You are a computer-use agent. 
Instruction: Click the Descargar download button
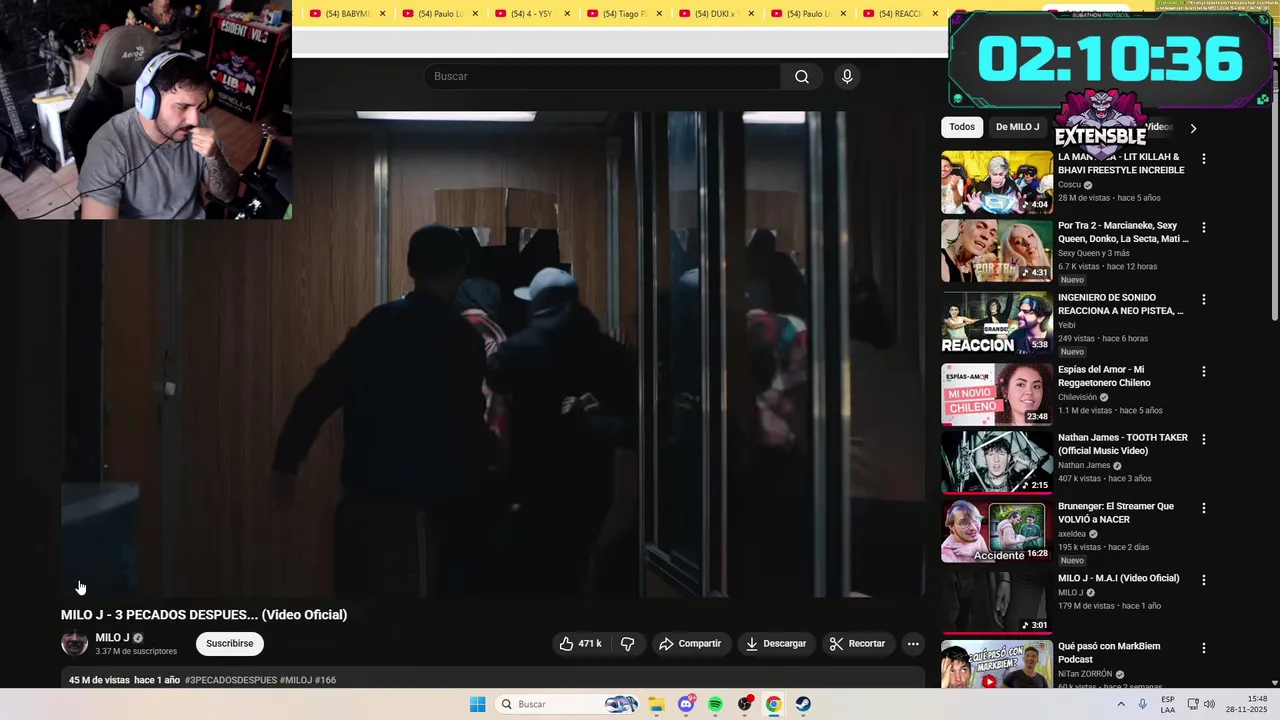(776, 644)
